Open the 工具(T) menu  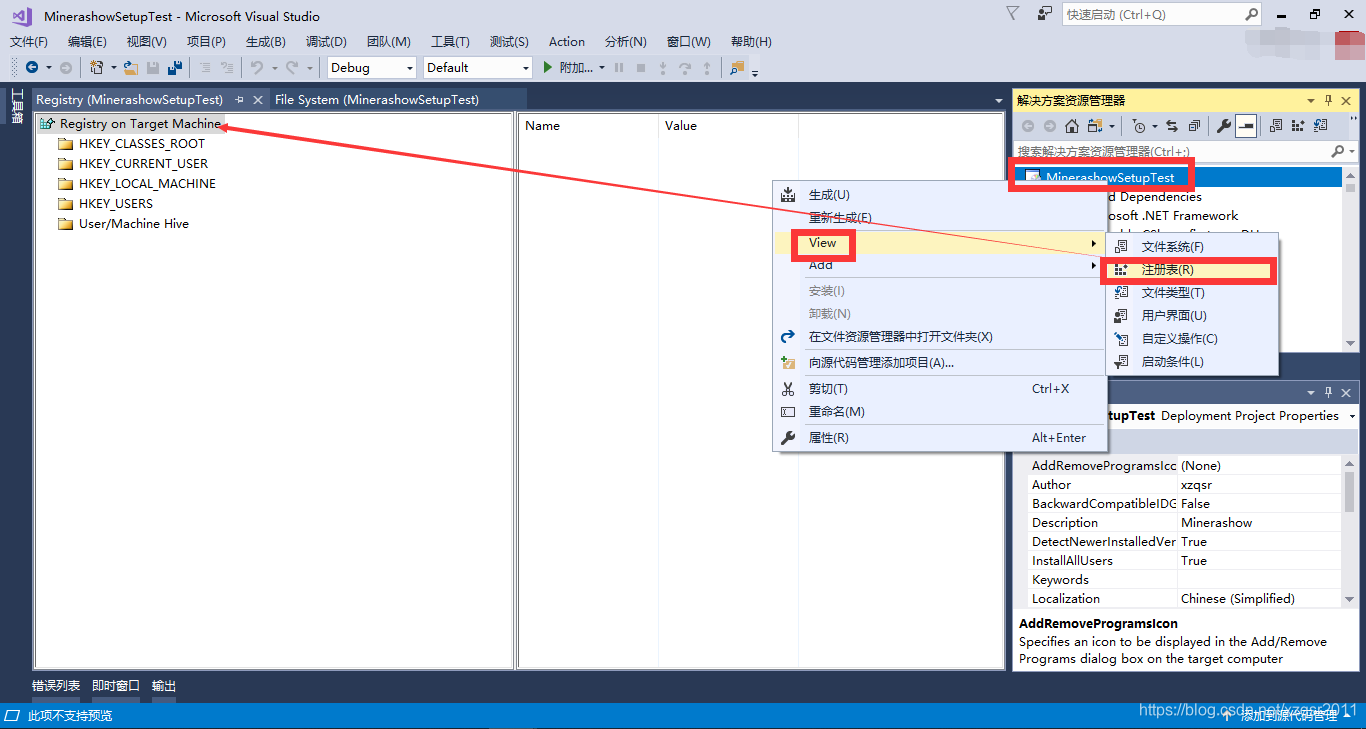coord(450,42)
